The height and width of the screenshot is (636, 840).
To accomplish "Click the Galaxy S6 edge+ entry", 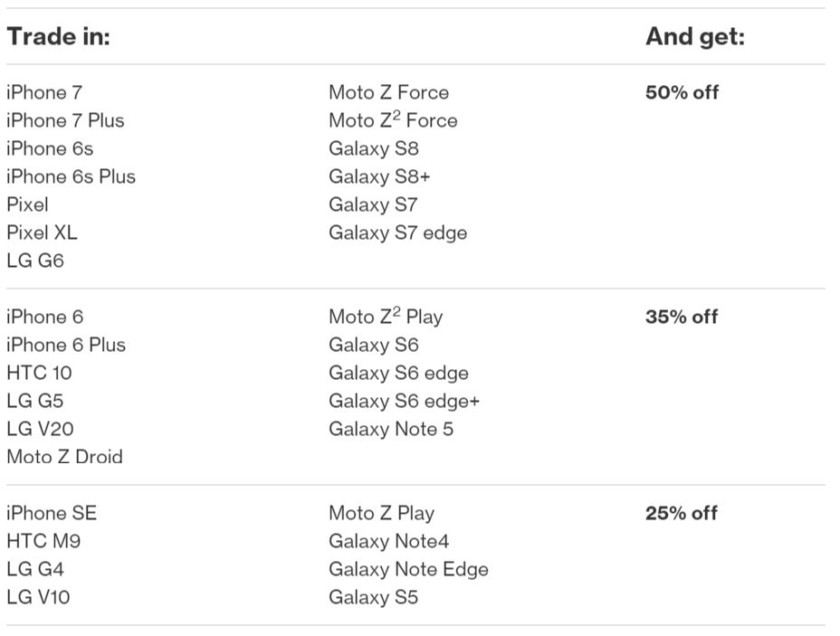I will [404, 401].
